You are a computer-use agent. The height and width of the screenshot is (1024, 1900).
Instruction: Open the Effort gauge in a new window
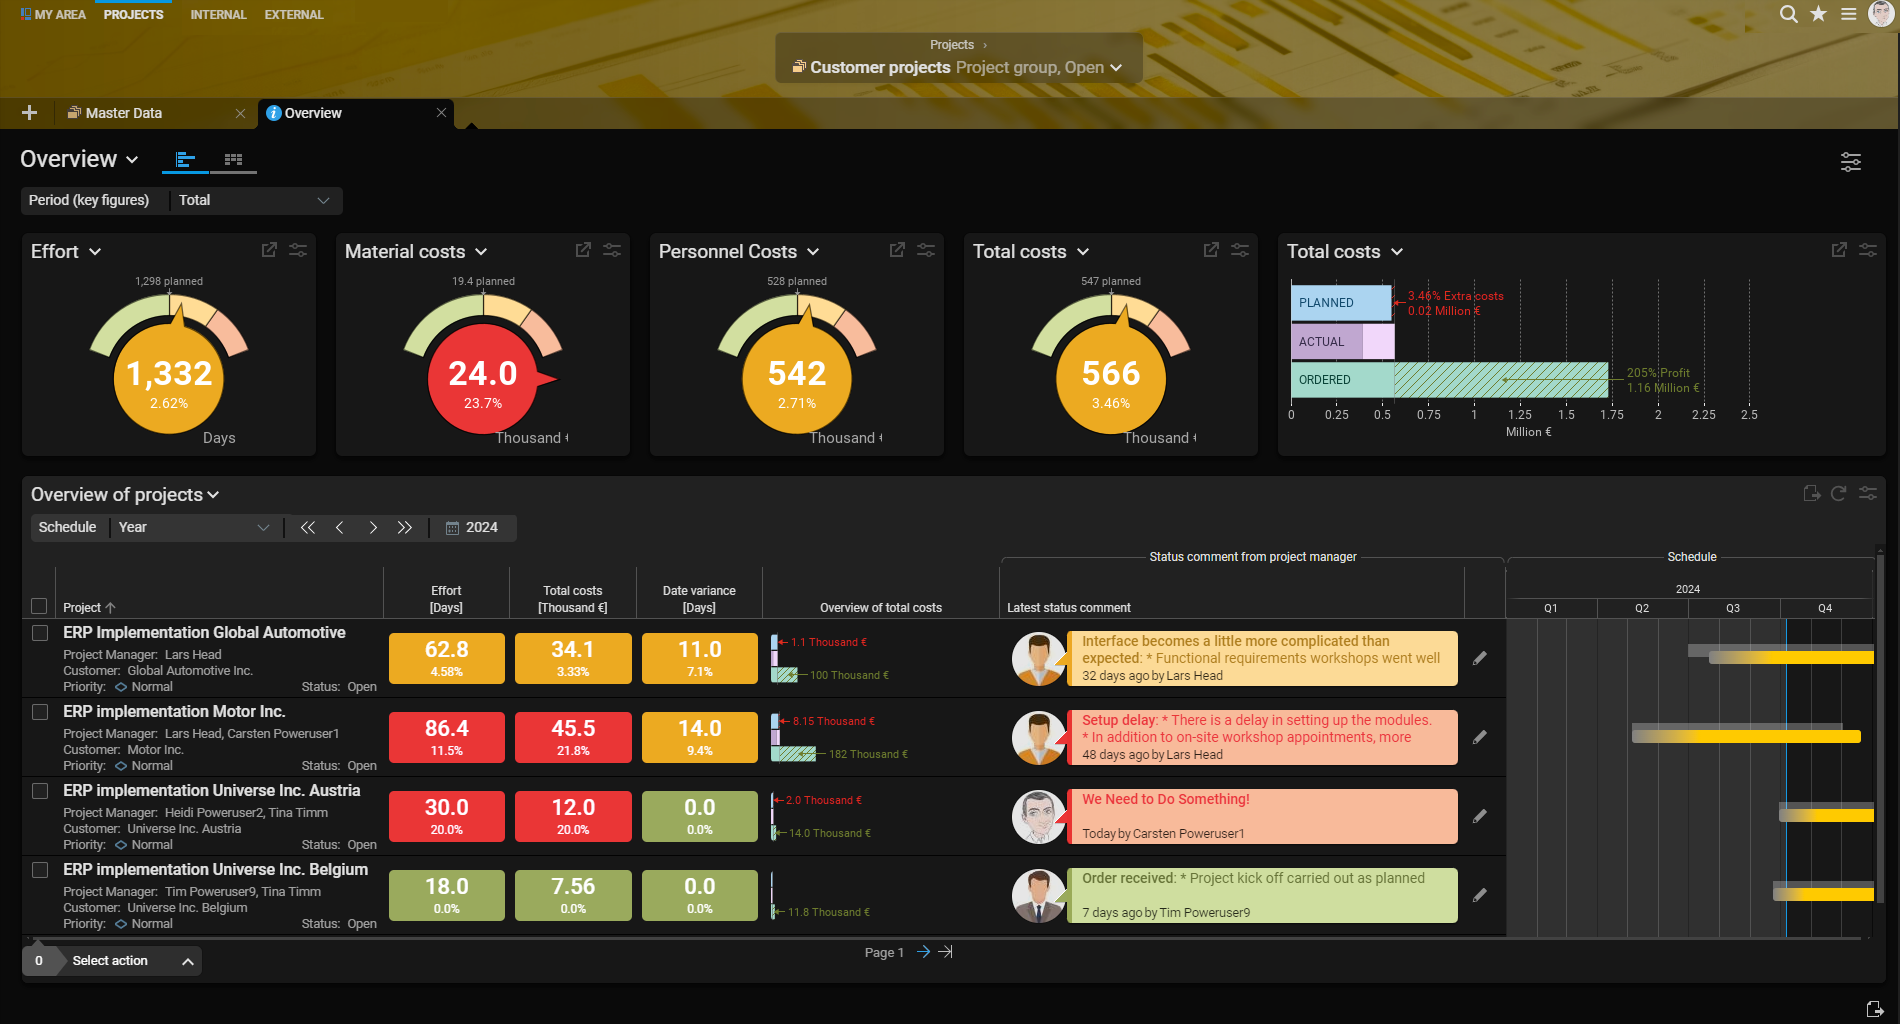point(268,250)
